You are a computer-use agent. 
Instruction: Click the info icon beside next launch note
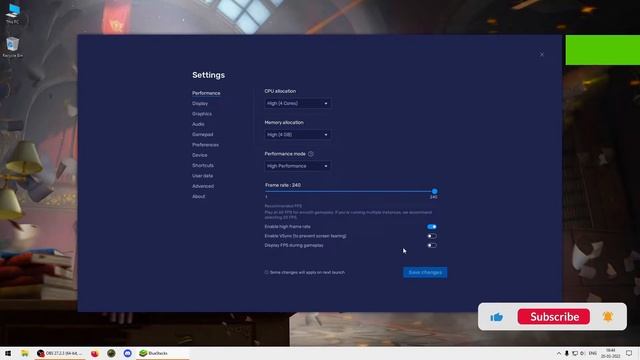pyautogui.click(x=267, y=272)
